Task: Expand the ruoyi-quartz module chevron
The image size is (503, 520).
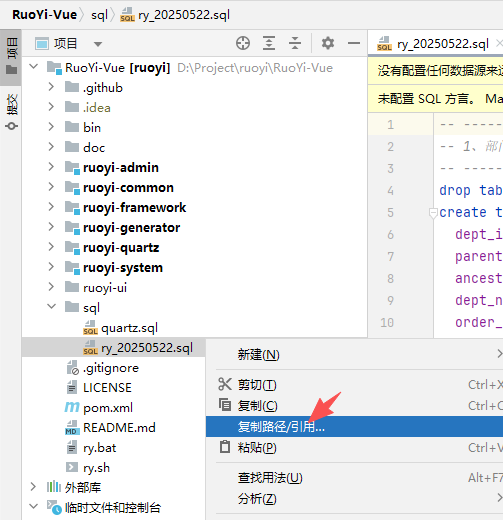Action: click(x=51, y=247)
